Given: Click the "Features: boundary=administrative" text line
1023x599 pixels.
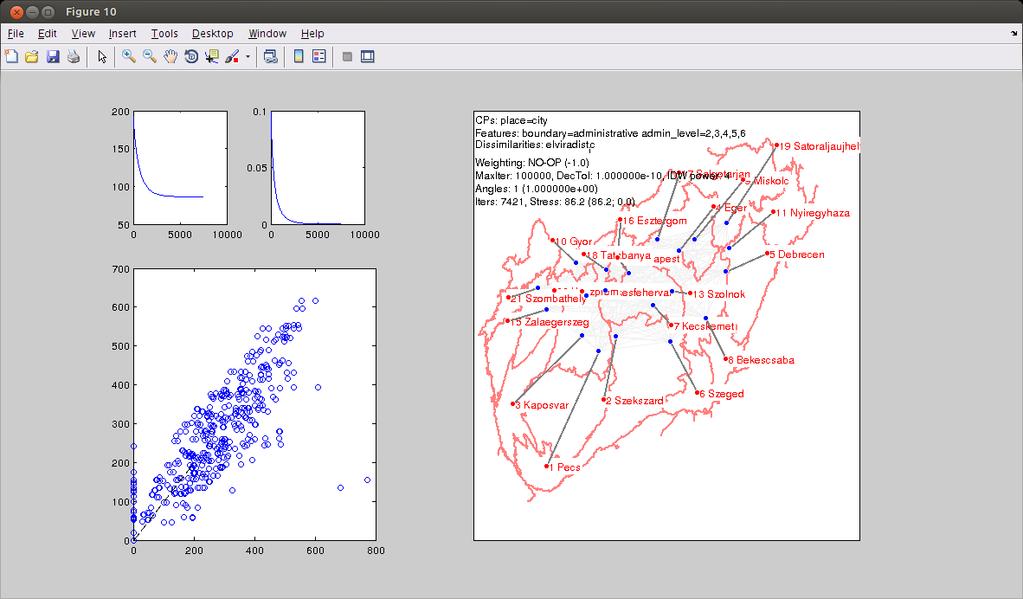Looking at the screenshot, I should pos(610,133).
